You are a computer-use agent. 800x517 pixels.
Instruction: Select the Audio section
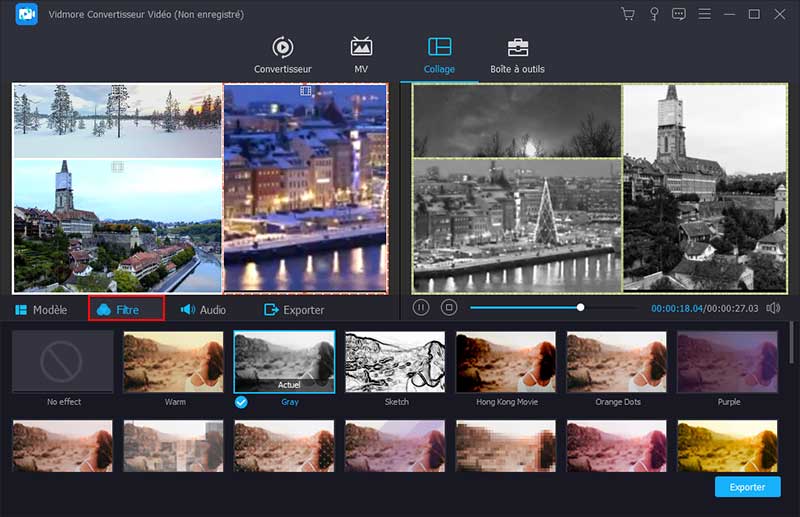203,310
